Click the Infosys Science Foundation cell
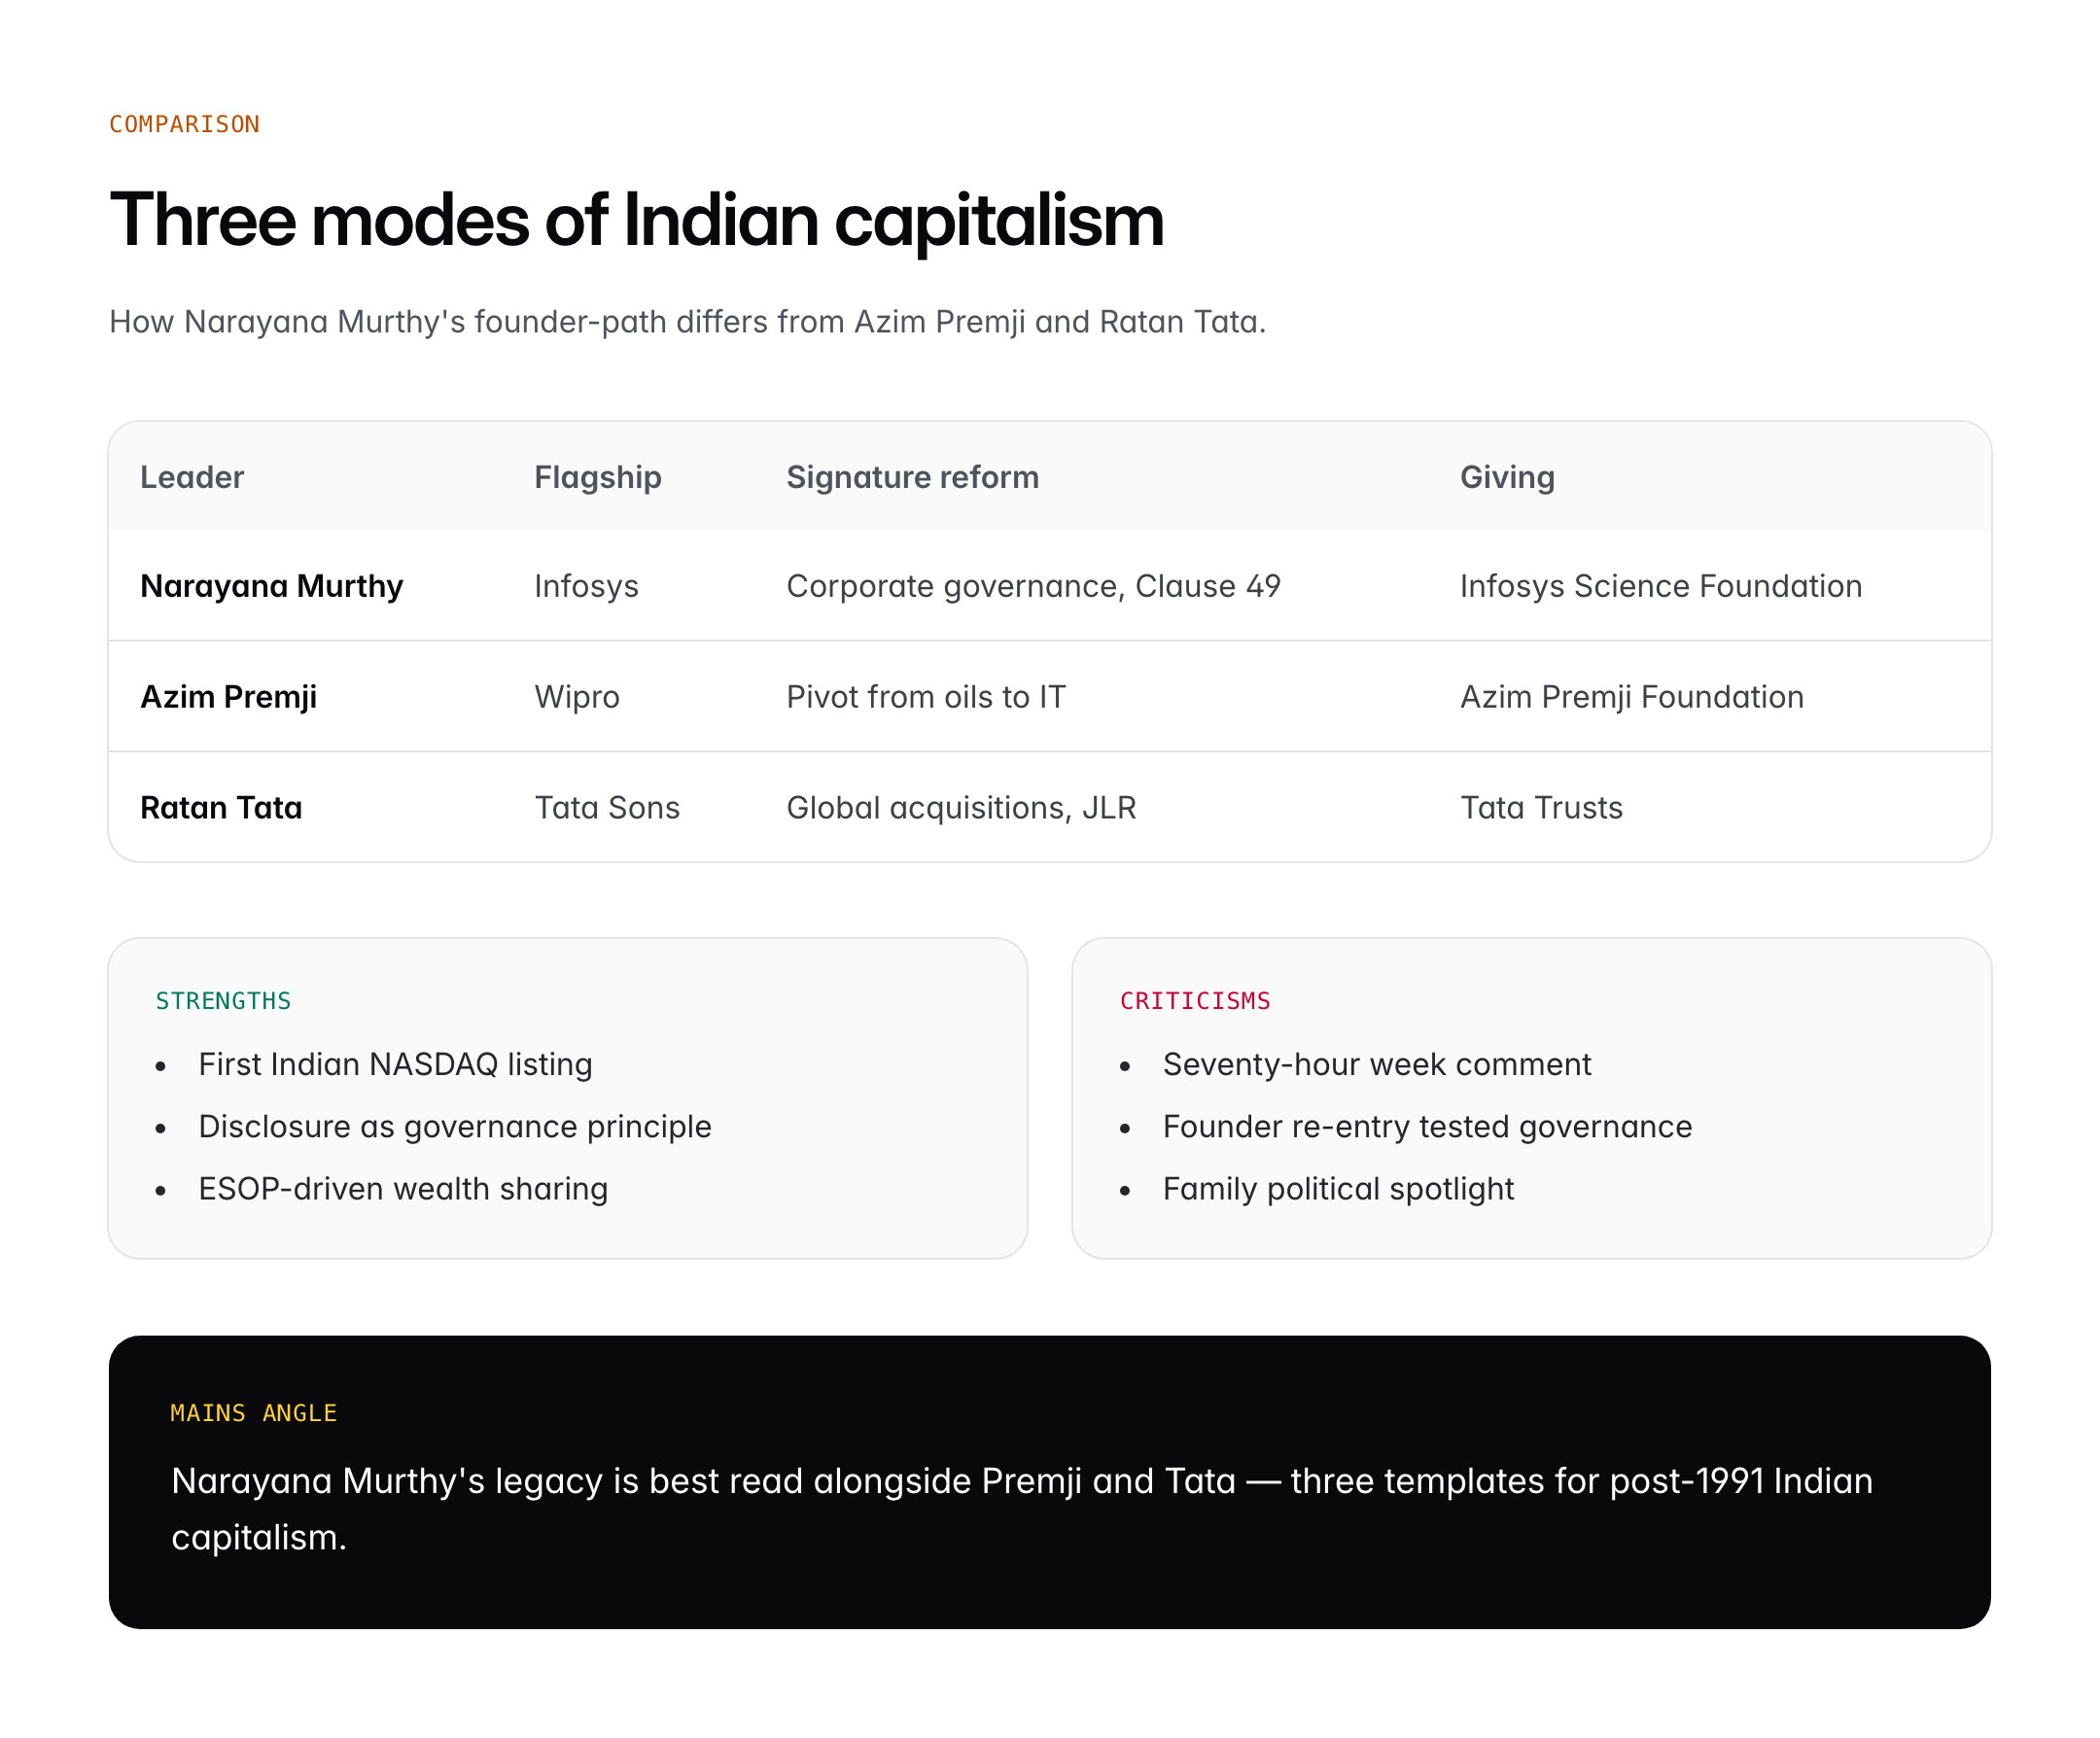Image resolution: width=2100 pixels, height=1738 pixels. (x=1660, y=586)
